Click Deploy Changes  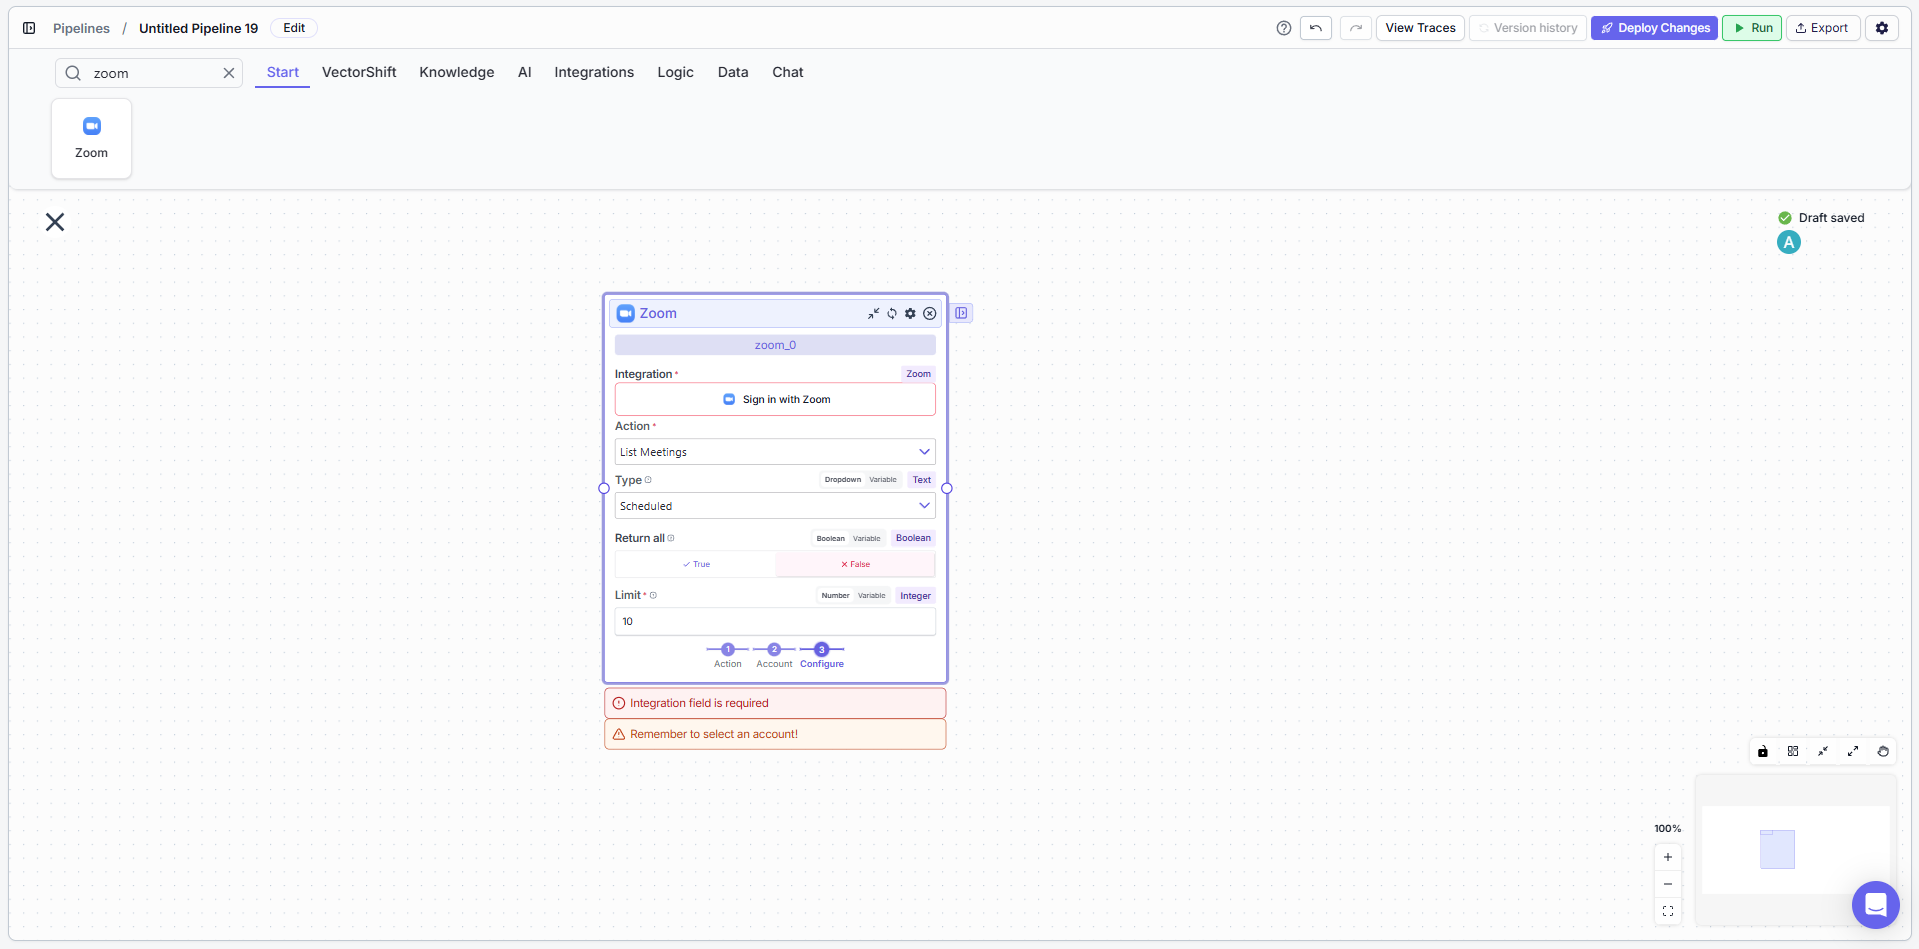(1655, 28)
